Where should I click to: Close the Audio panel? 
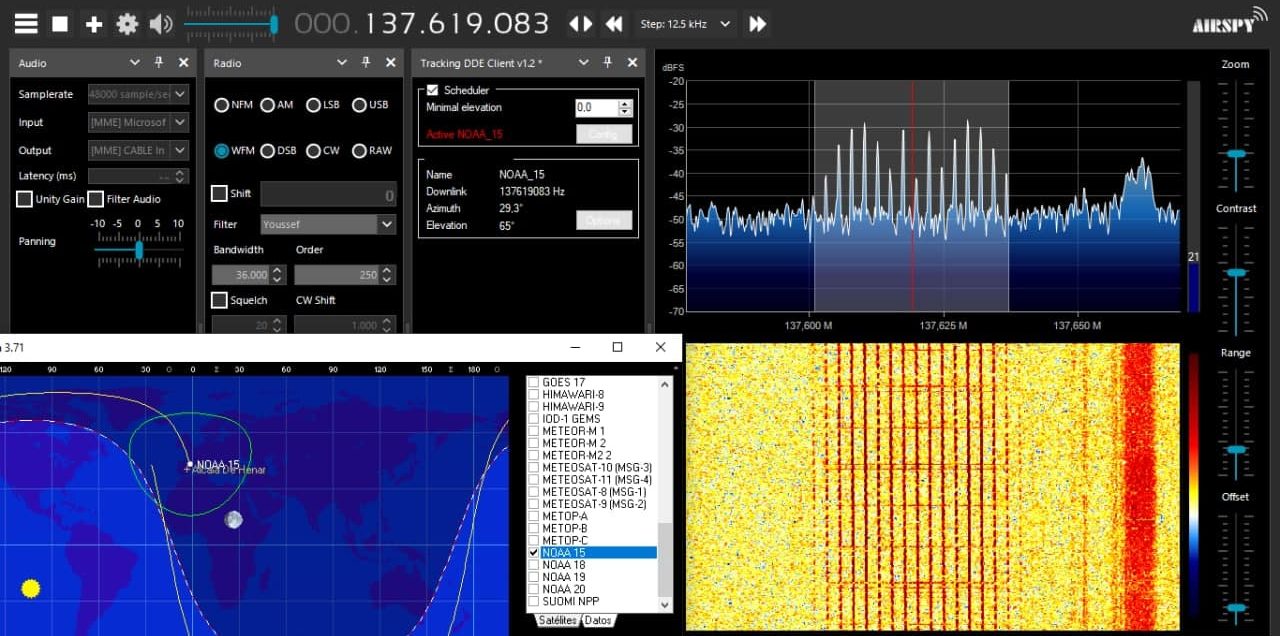pyautogui.click(x=183, y=62)
